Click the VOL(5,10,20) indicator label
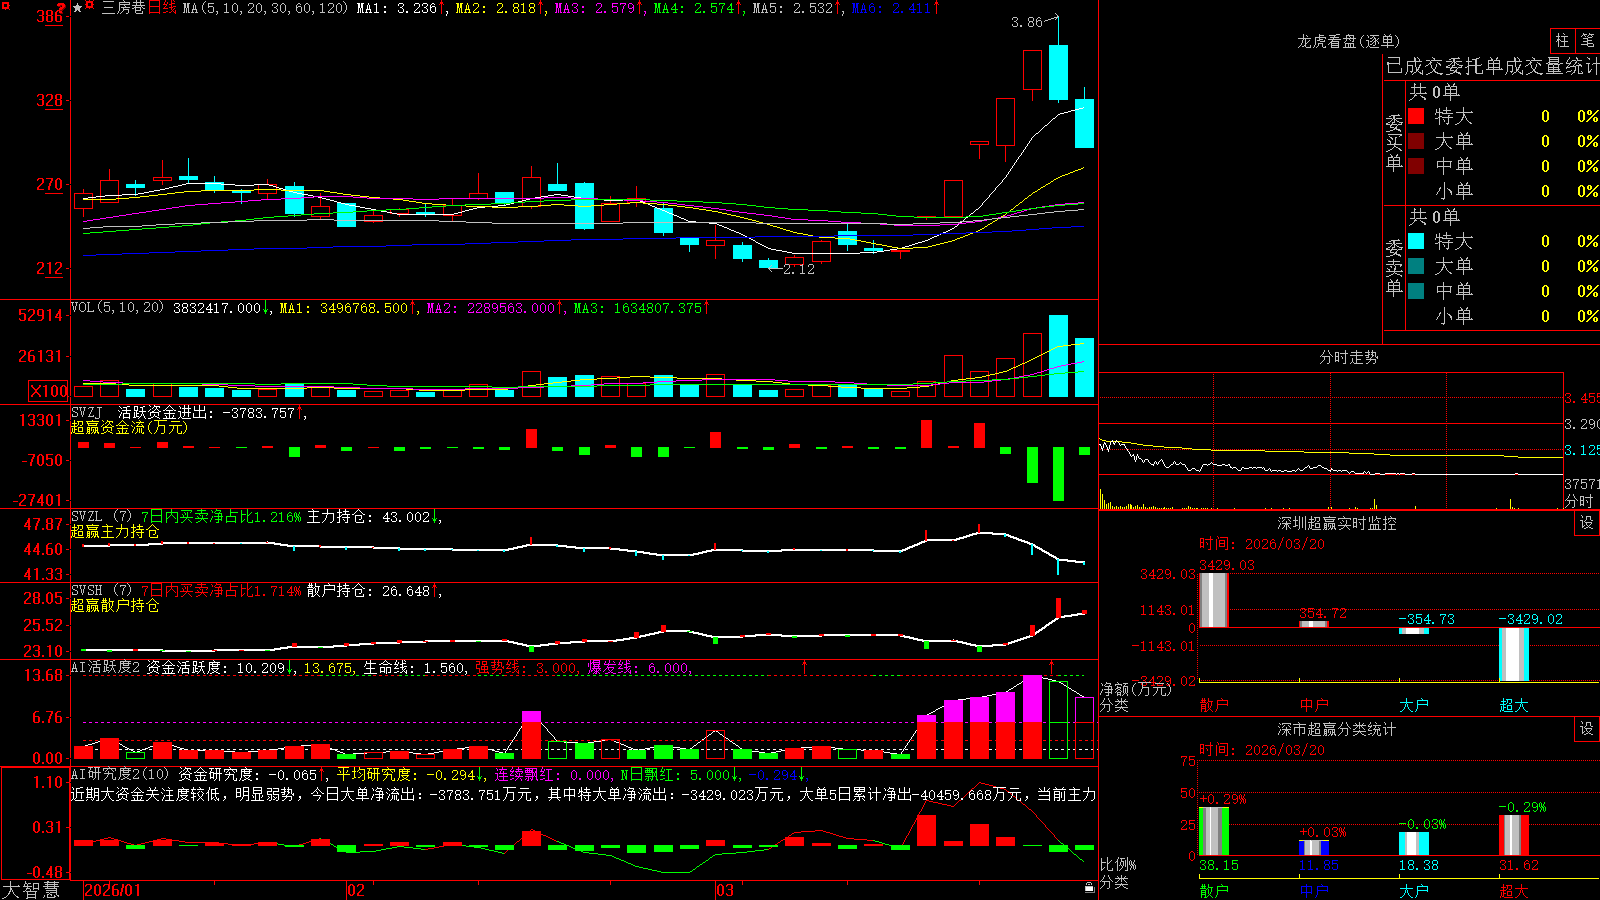Screen dimensions: 1600x900 tap(117, 308)
